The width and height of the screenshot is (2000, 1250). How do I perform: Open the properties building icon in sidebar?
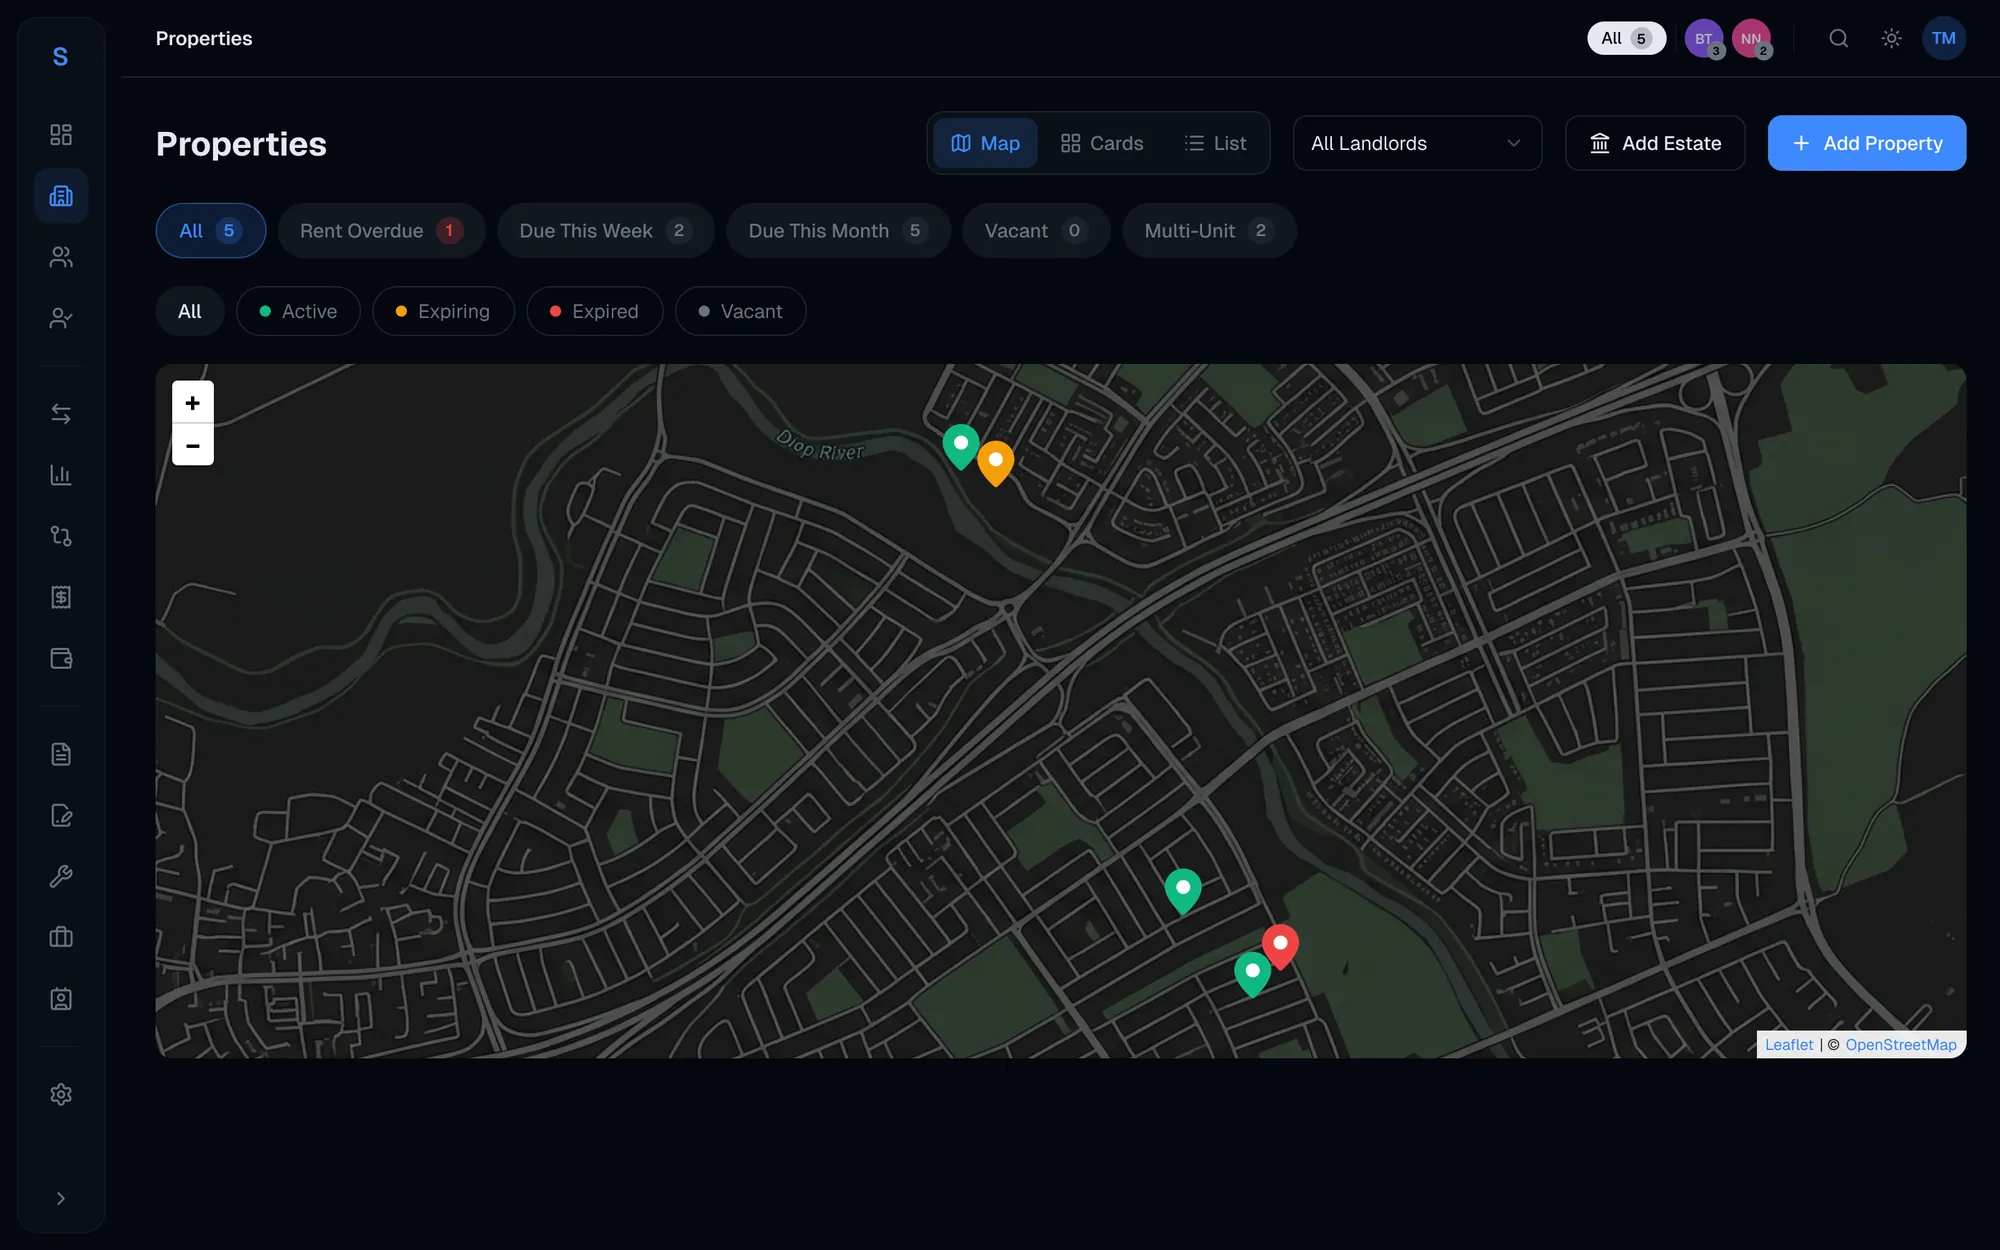[61, 196]
